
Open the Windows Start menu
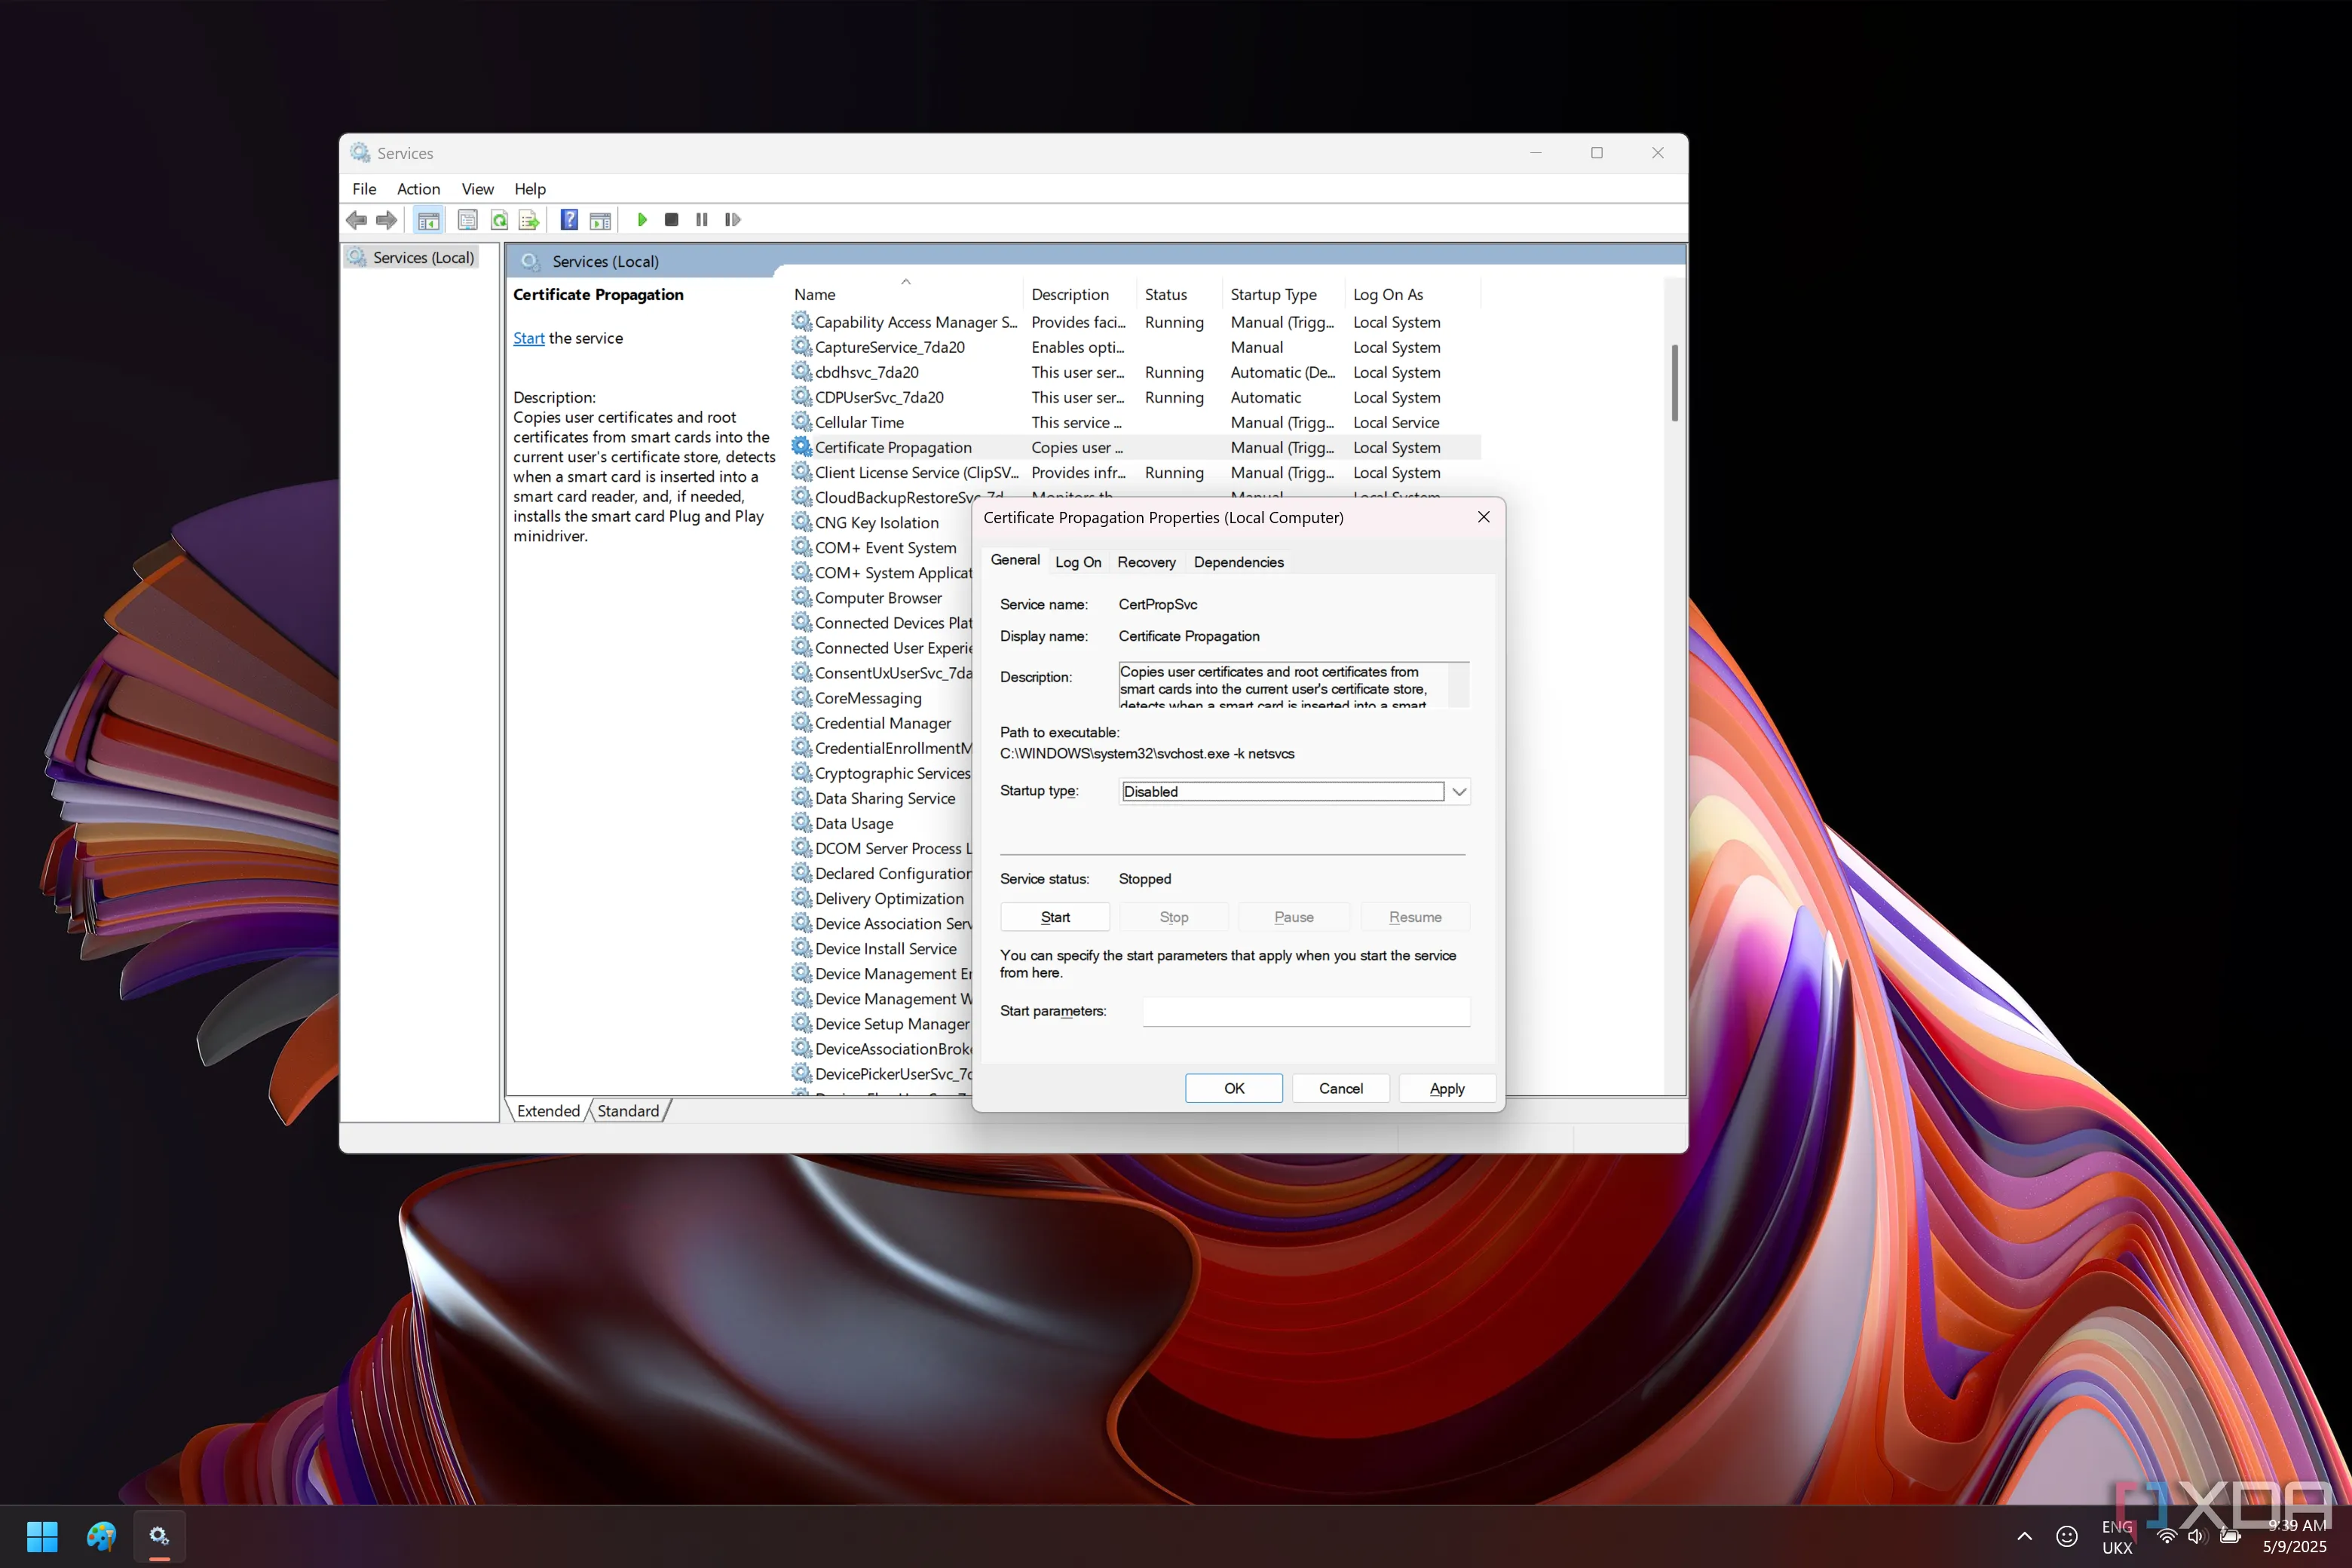[42, 1536]
